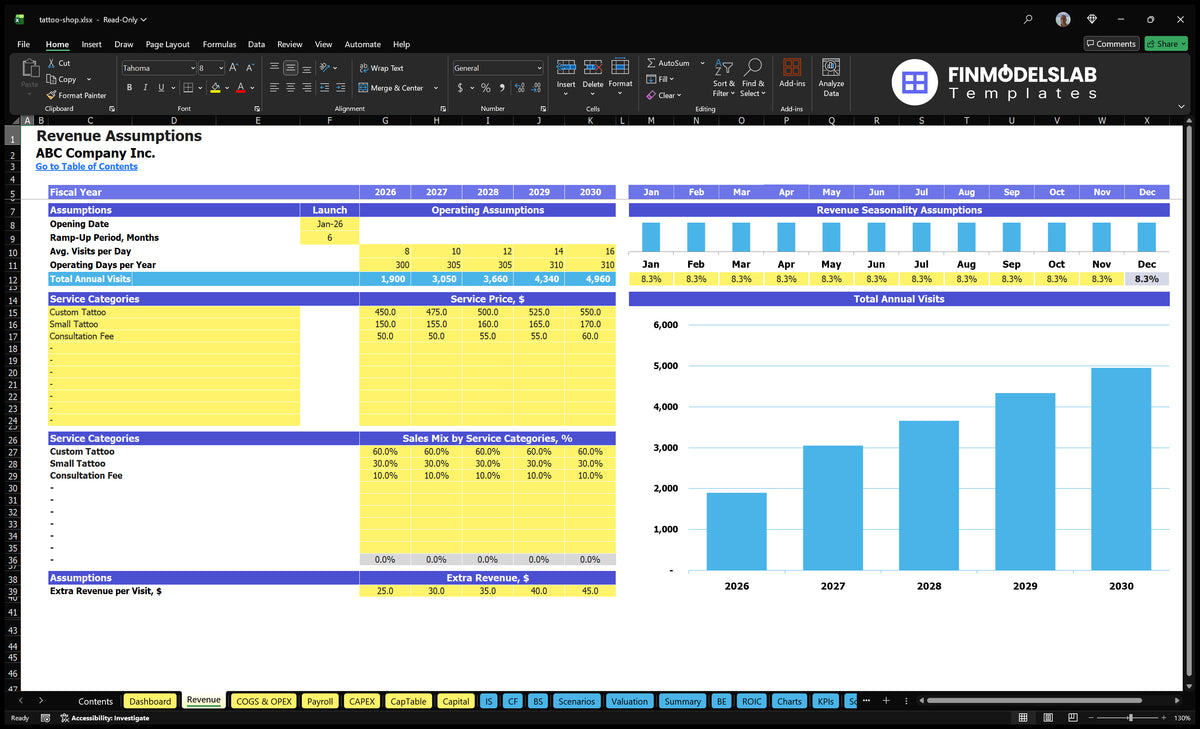1200x729 pixels.
Task: Click Accessibility: Investigate in status bar
Action: pos(104,718)
